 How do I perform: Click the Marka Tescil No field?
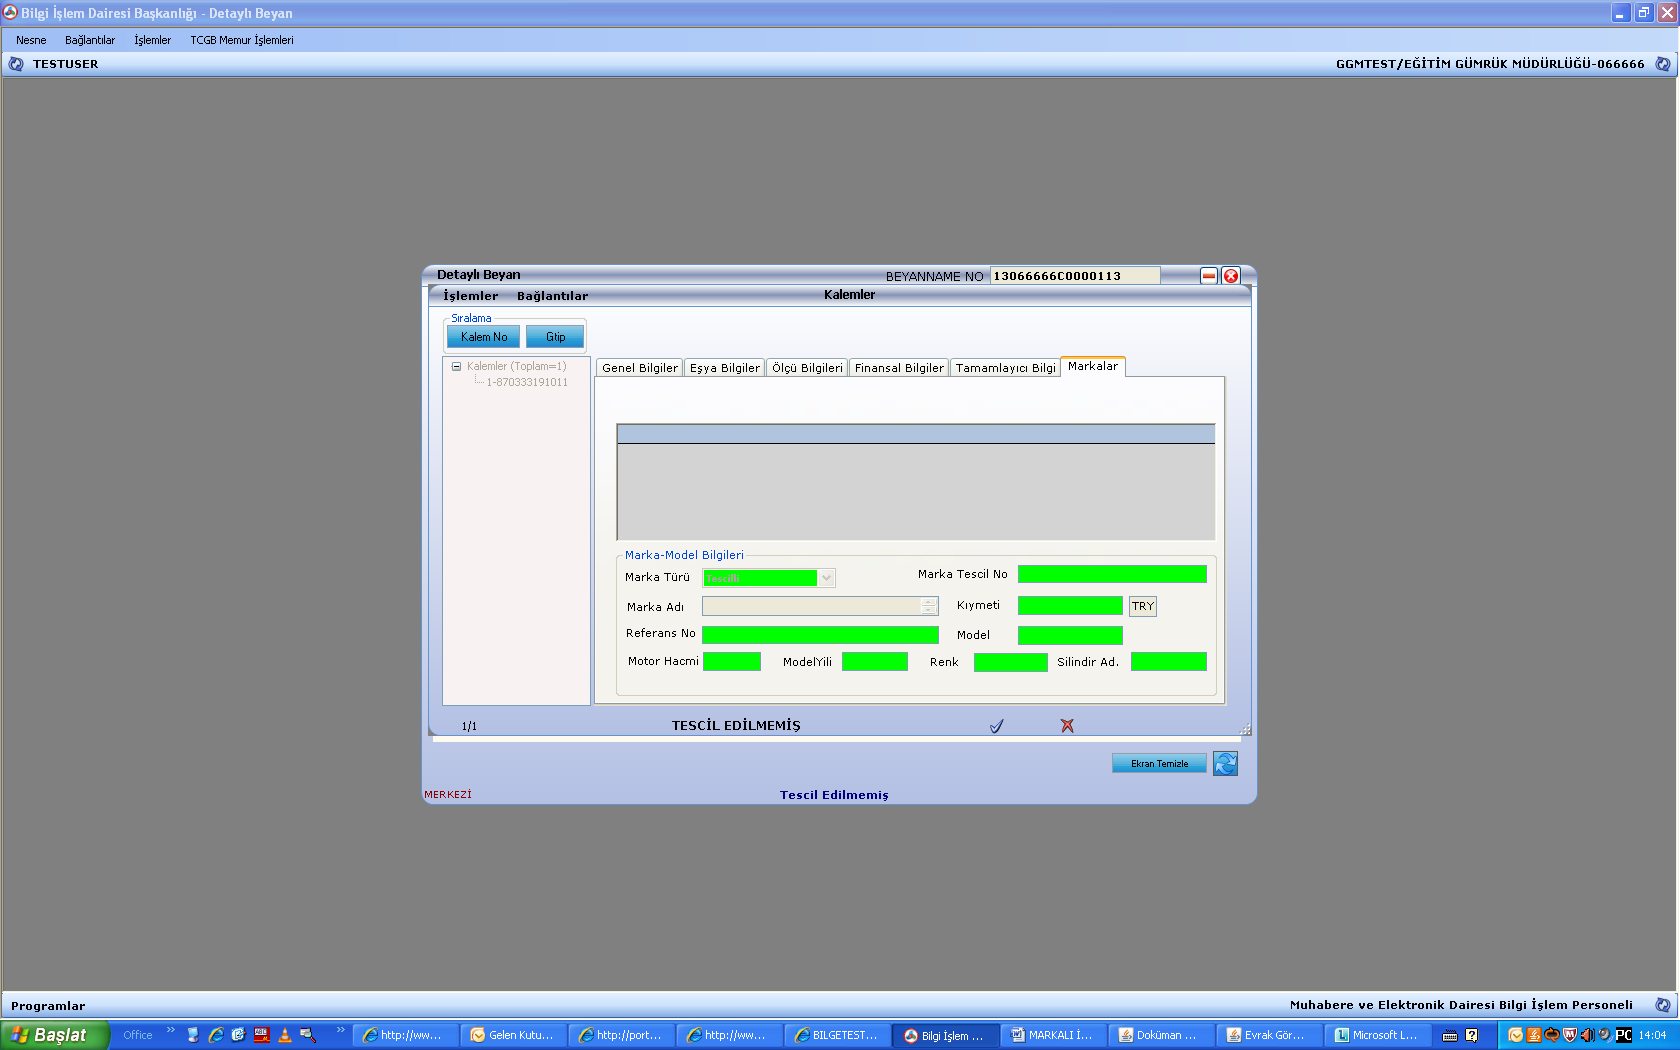click(x=1112, y=574)
